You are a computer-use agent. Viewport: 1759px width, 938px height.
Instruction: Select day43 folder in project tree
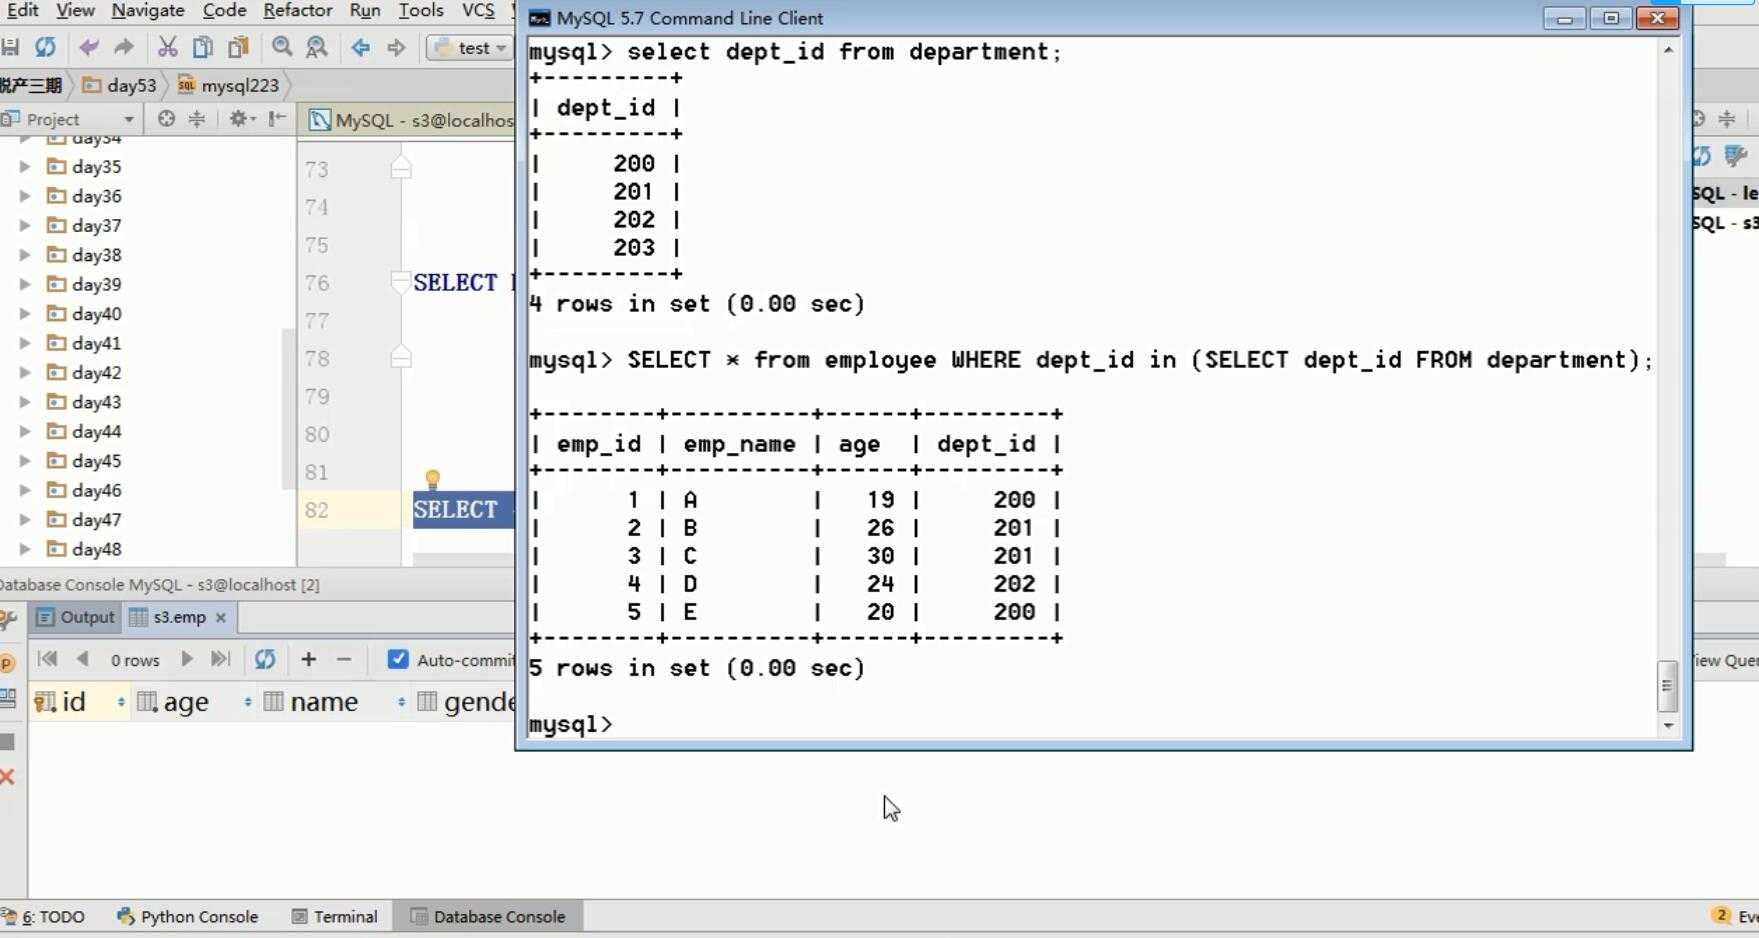[x=84, y=402]
